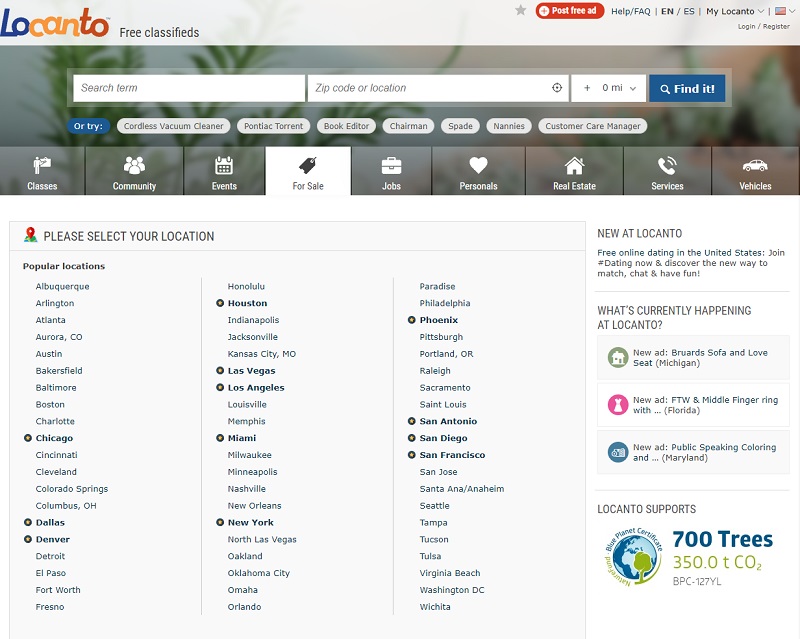
Task: Click the icon for Public Speaking Coloring ad
Action: tap(618, 452)
